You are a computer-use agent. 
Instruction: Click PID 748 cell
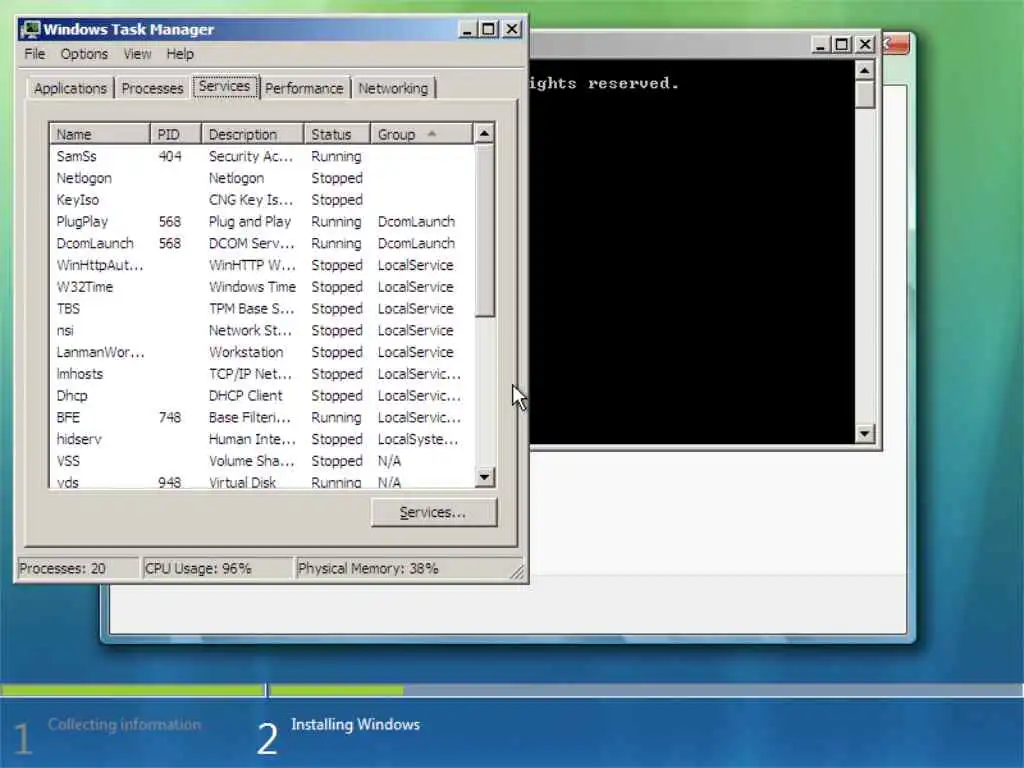tap(170, 417)
